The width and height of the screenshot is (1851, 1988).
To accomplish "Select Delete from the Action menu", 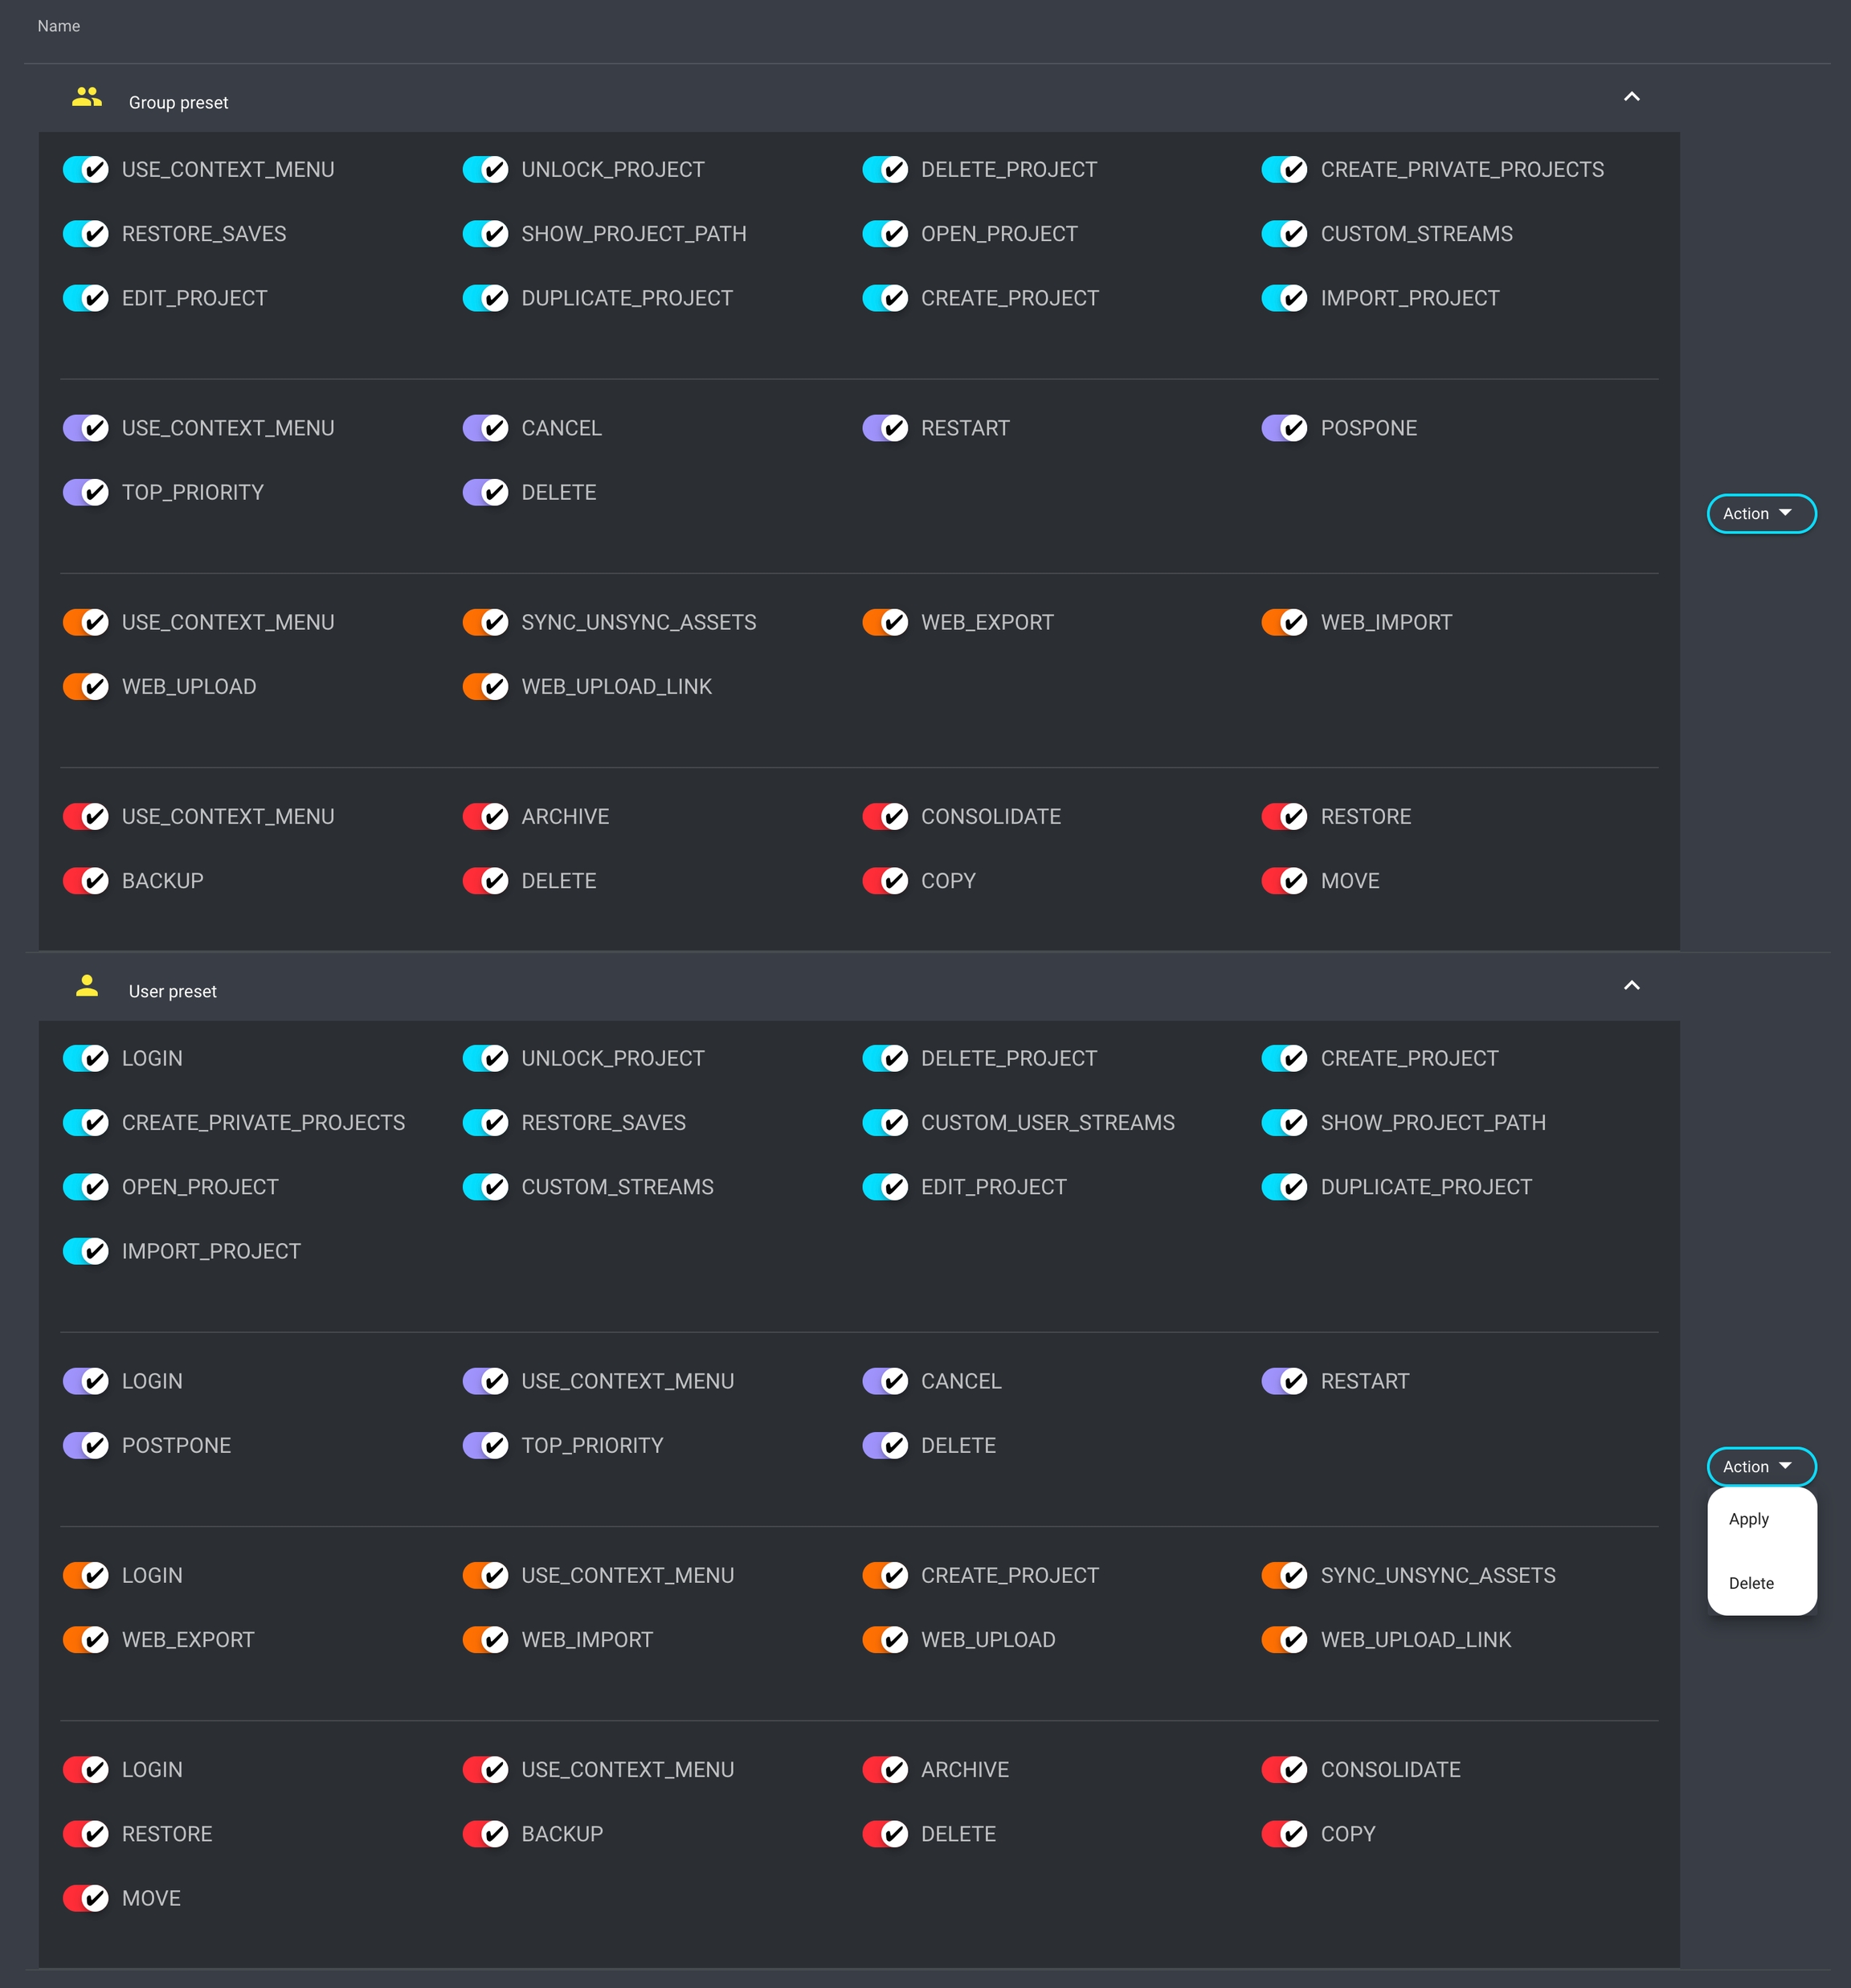I will coord(1751,1584).
